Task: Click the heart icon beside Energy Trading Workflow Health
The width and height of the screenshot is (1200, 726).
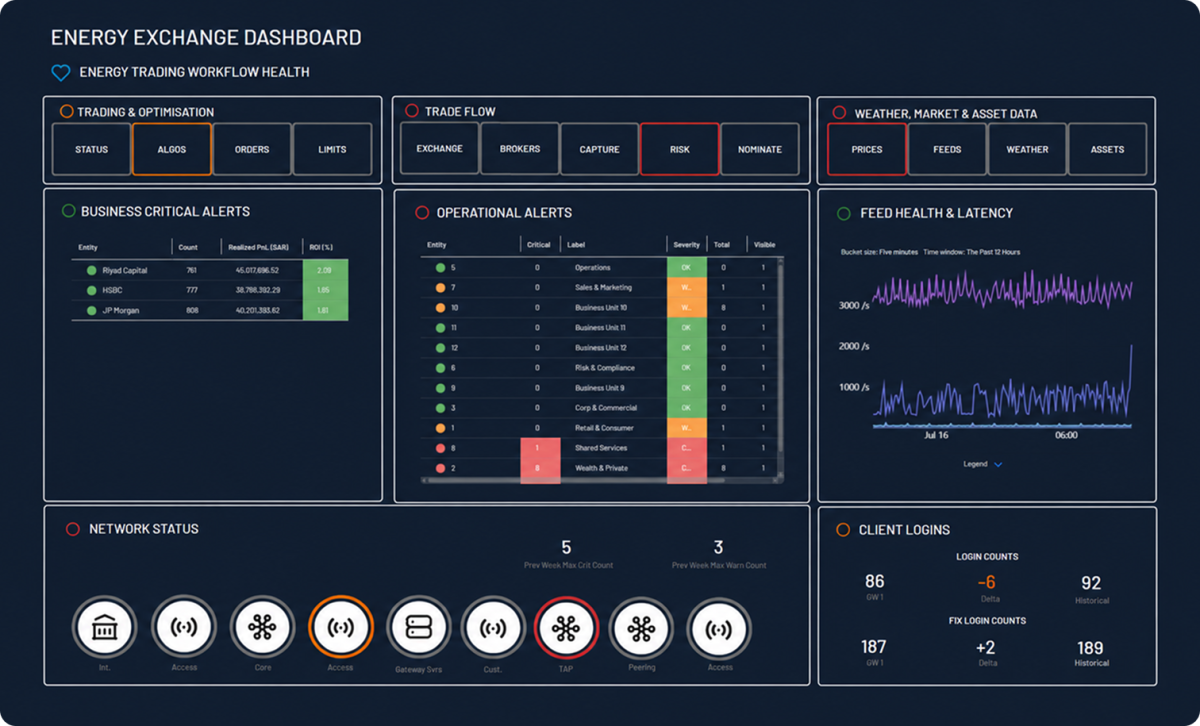Action: 61,72
